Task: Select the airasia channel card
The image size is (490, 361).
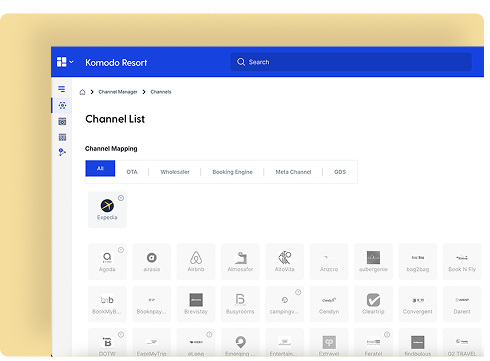Action: (152, 262)
